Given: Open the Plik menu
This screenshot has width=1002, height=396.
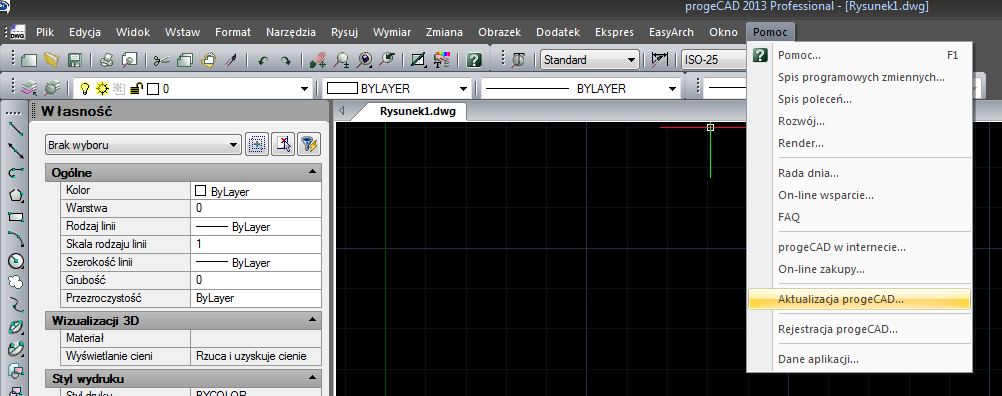Looking at the screenshot, I should (45, 32).
